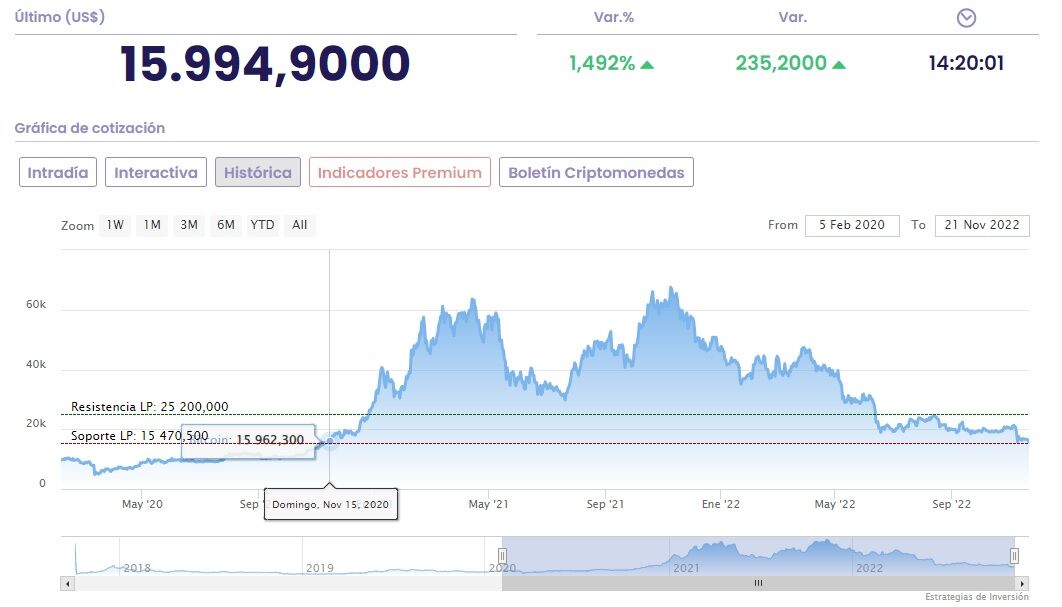The width and height of the screenshot is (1062, 607).
Task: Switch to the Intradía tab
Action: (x=57, y=172)
